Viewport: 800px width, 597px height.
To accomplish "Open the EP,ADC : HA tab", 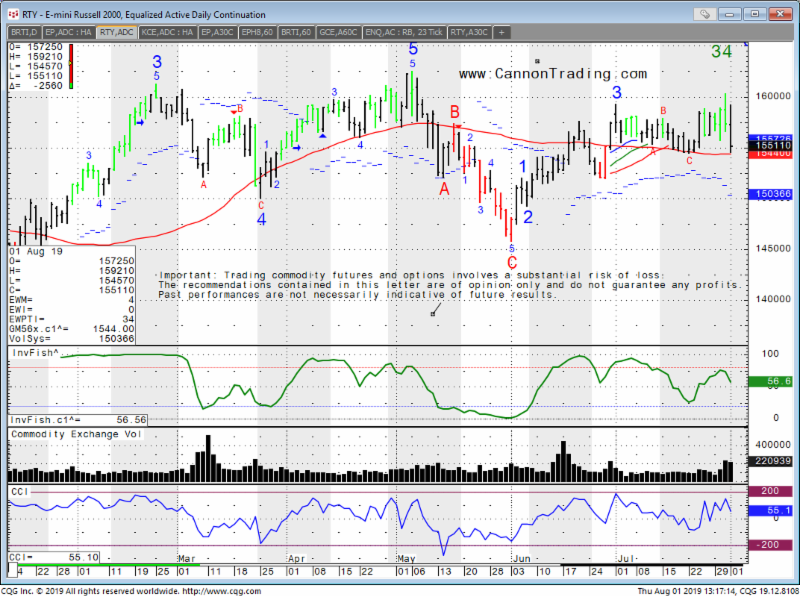I will tap(68, 32).
